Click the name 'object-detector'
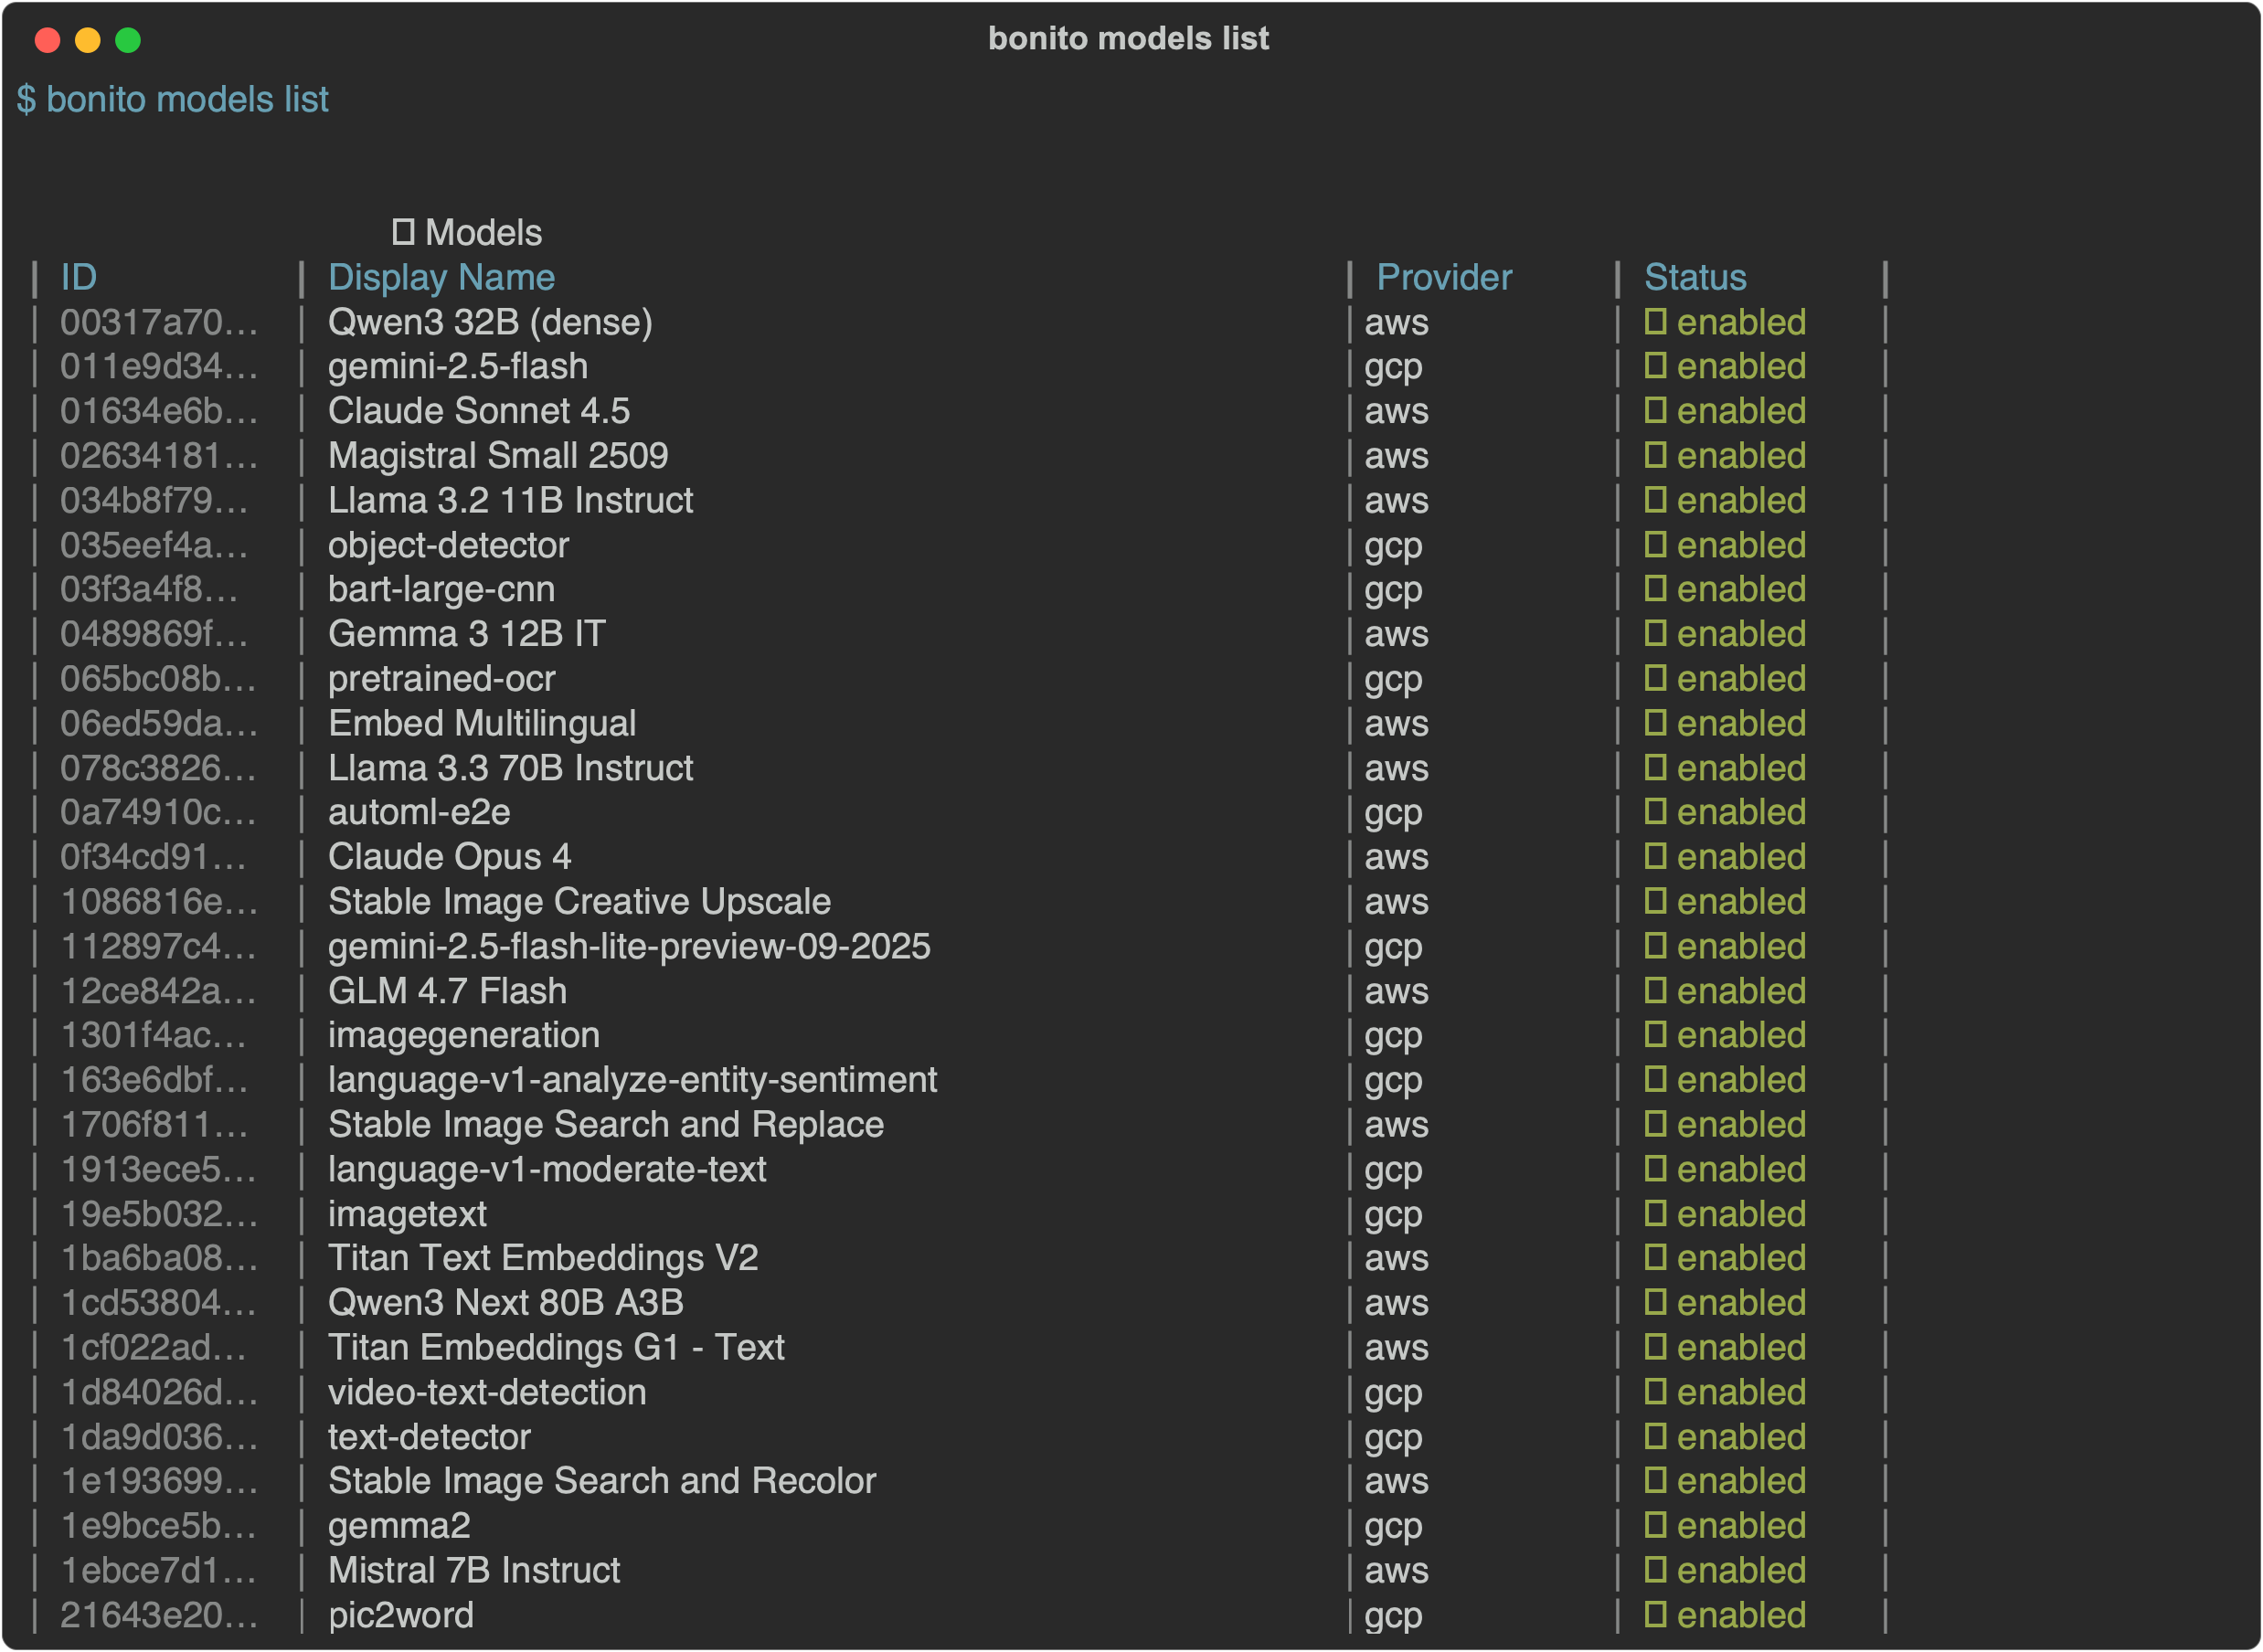 tap(448, 546)
